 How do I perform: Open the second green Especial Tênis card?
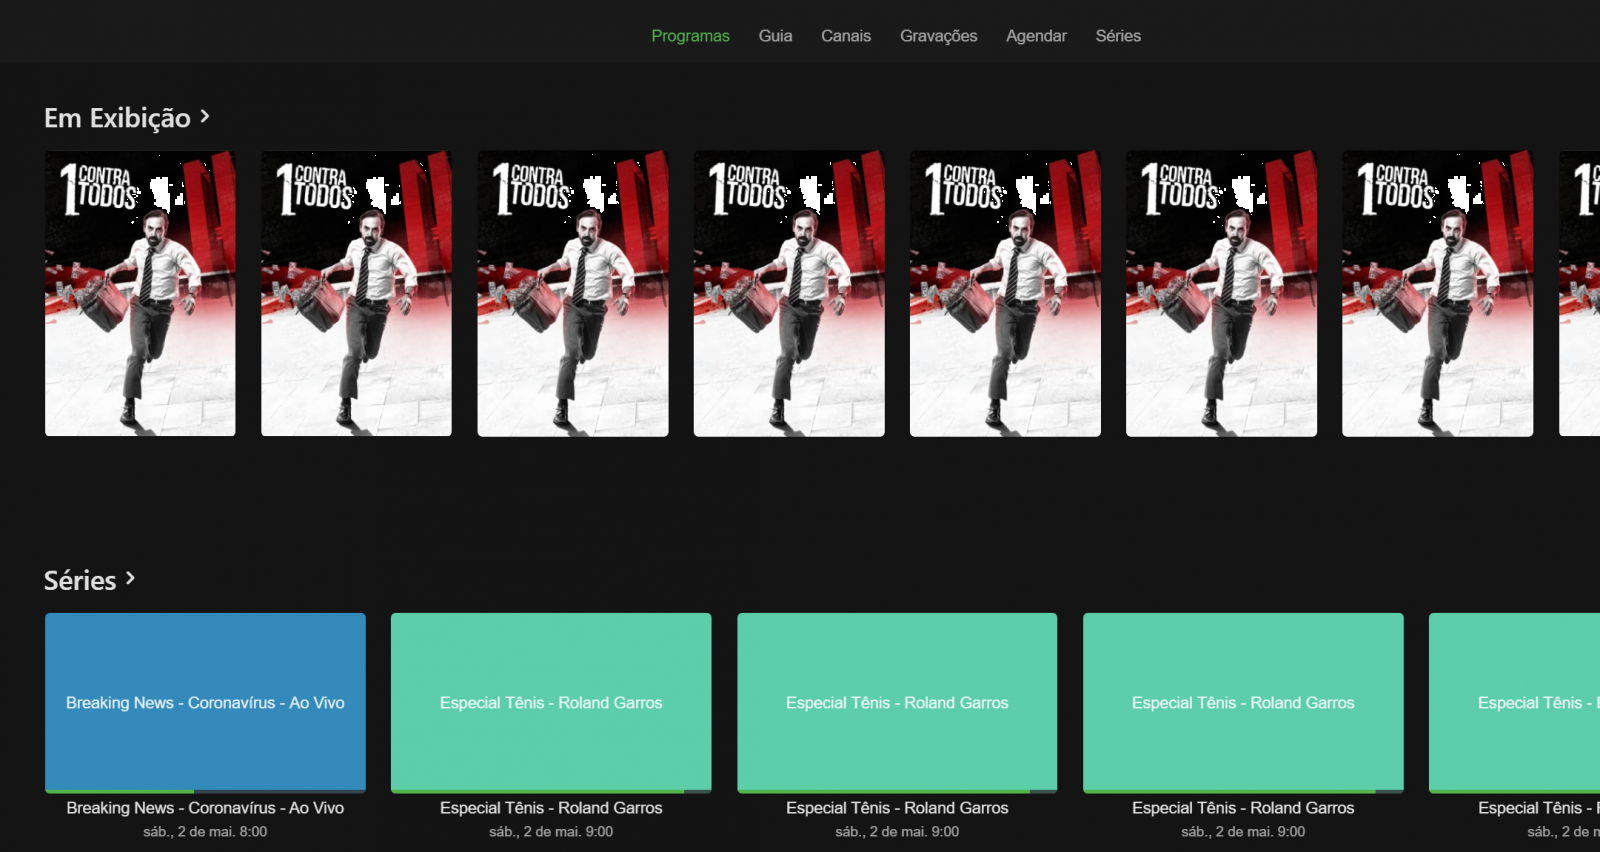897,701
